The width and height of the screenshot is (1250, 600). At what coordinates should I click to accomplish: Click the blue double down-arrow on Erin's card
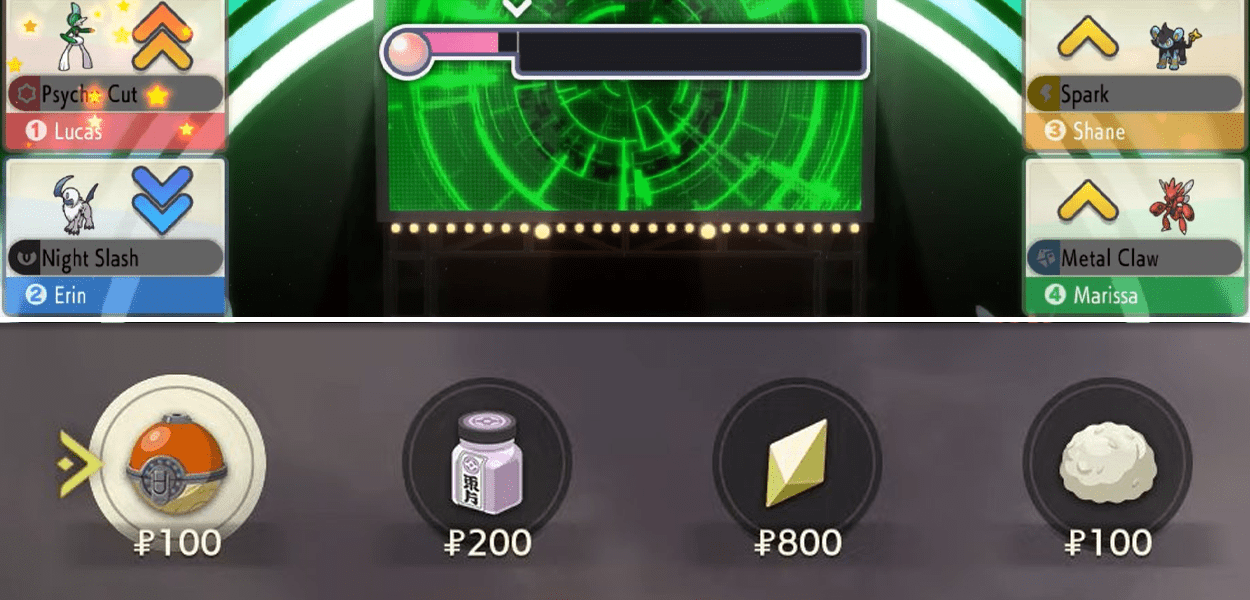click(x=162, y=196)
